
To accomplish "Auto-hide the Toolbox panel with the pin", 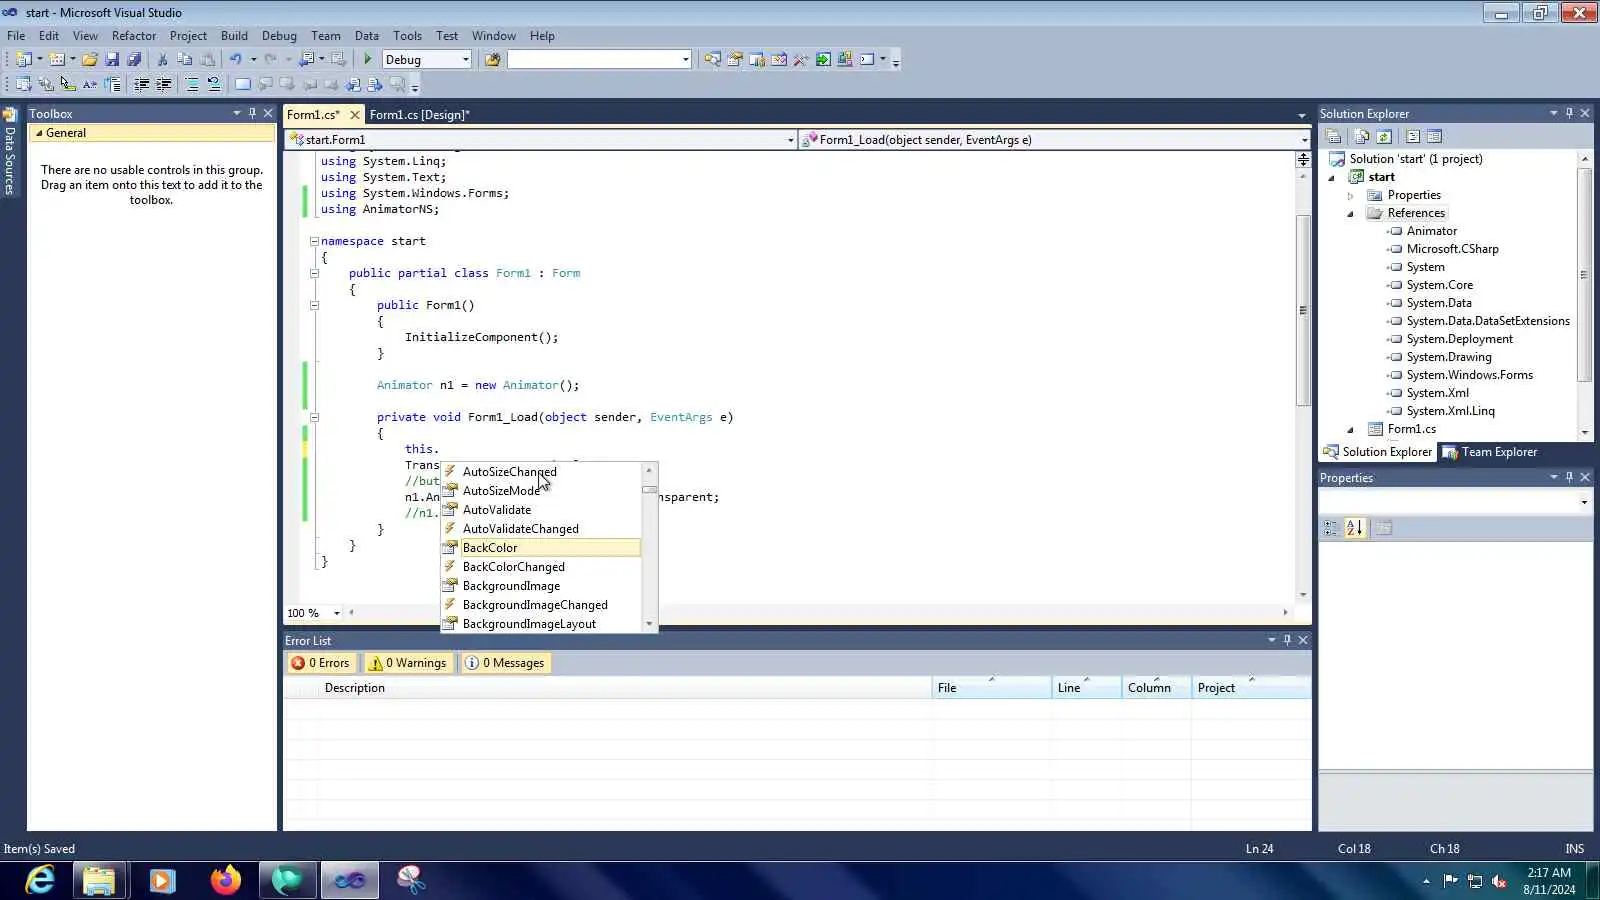I will pyautogui.click(x=252, y=113).
